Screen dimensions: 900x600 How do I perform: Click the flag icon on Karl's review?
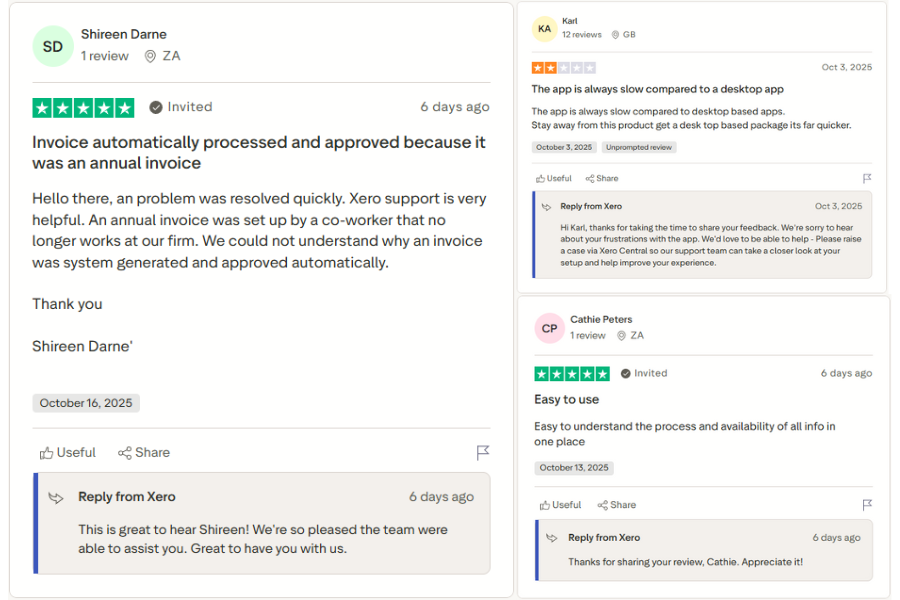coord(869,176)
